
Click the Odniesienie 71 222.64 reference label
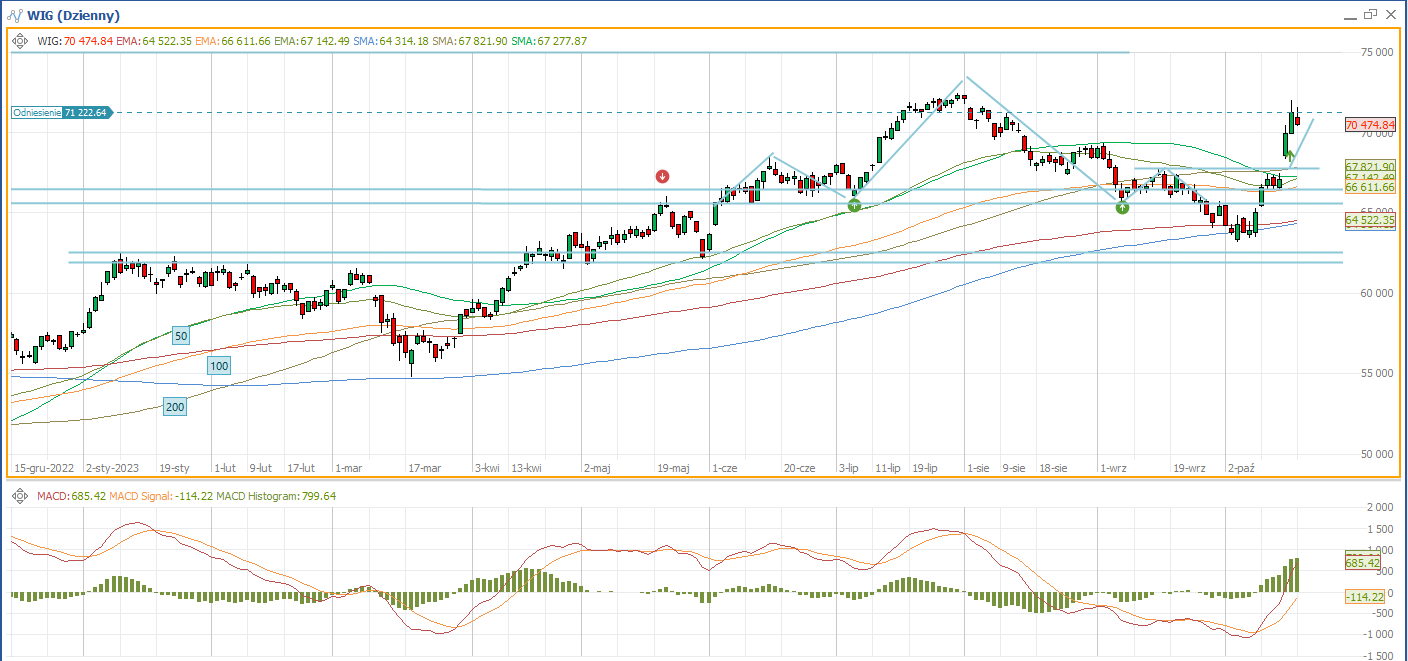point(60,113)
